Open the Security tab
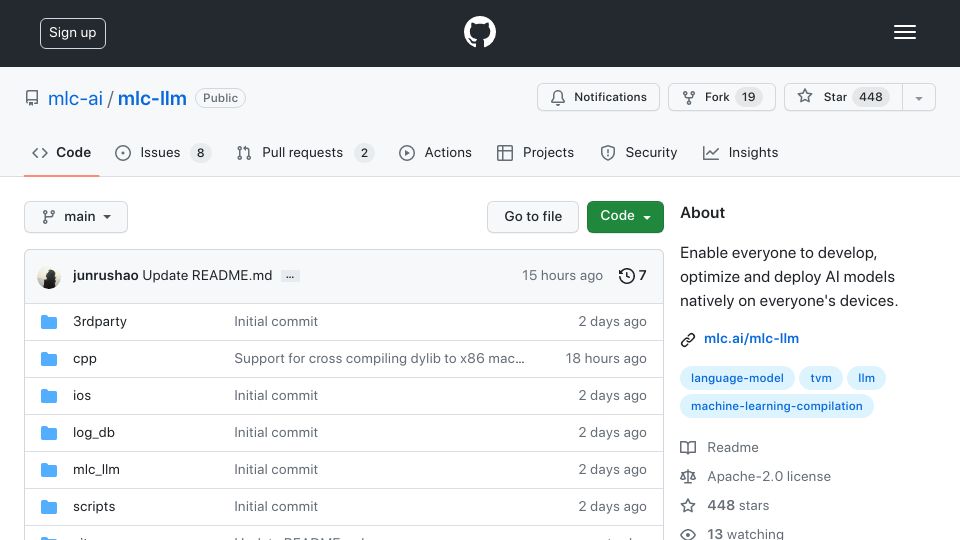This screenshot has width=960, height=540. click(x=639, y=152)
